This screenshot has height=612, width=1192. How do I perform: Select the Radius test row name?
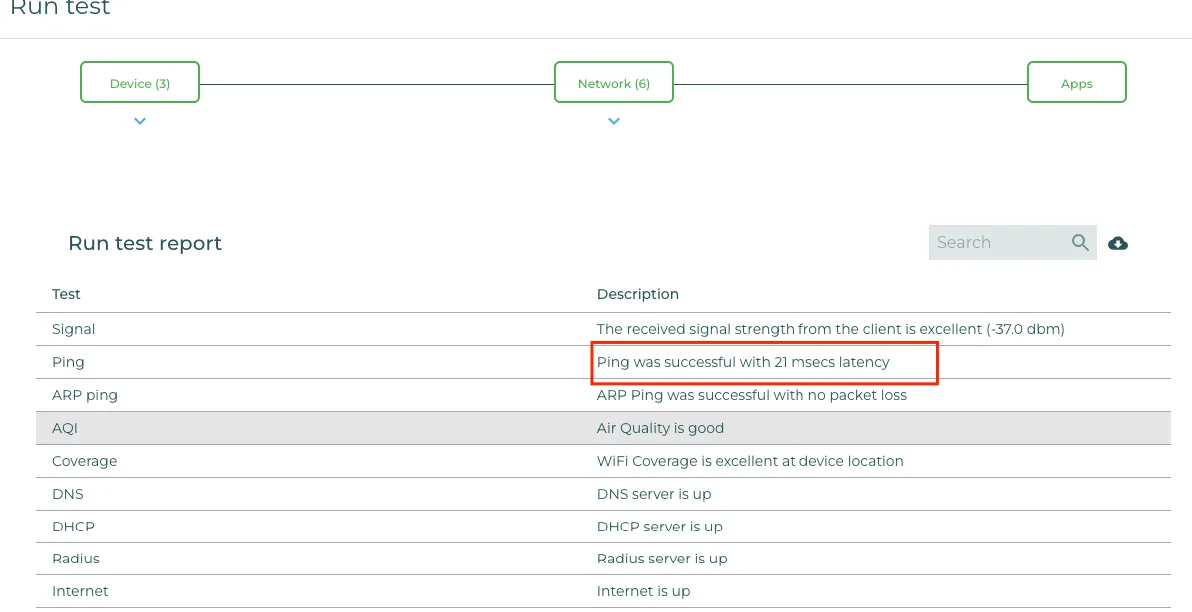pos(76,558)
